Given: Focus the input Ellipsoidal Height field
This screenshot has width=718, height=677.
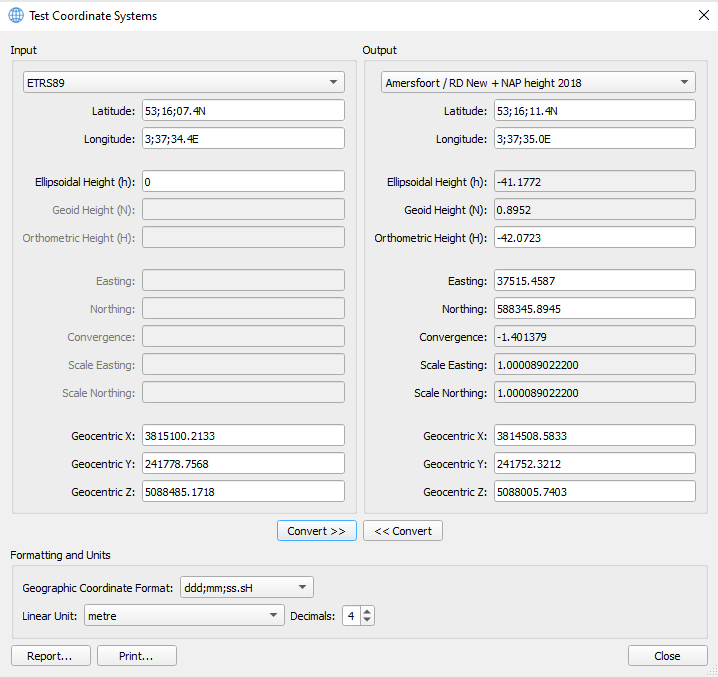Looking at the screenshot, I should [243, 182].
